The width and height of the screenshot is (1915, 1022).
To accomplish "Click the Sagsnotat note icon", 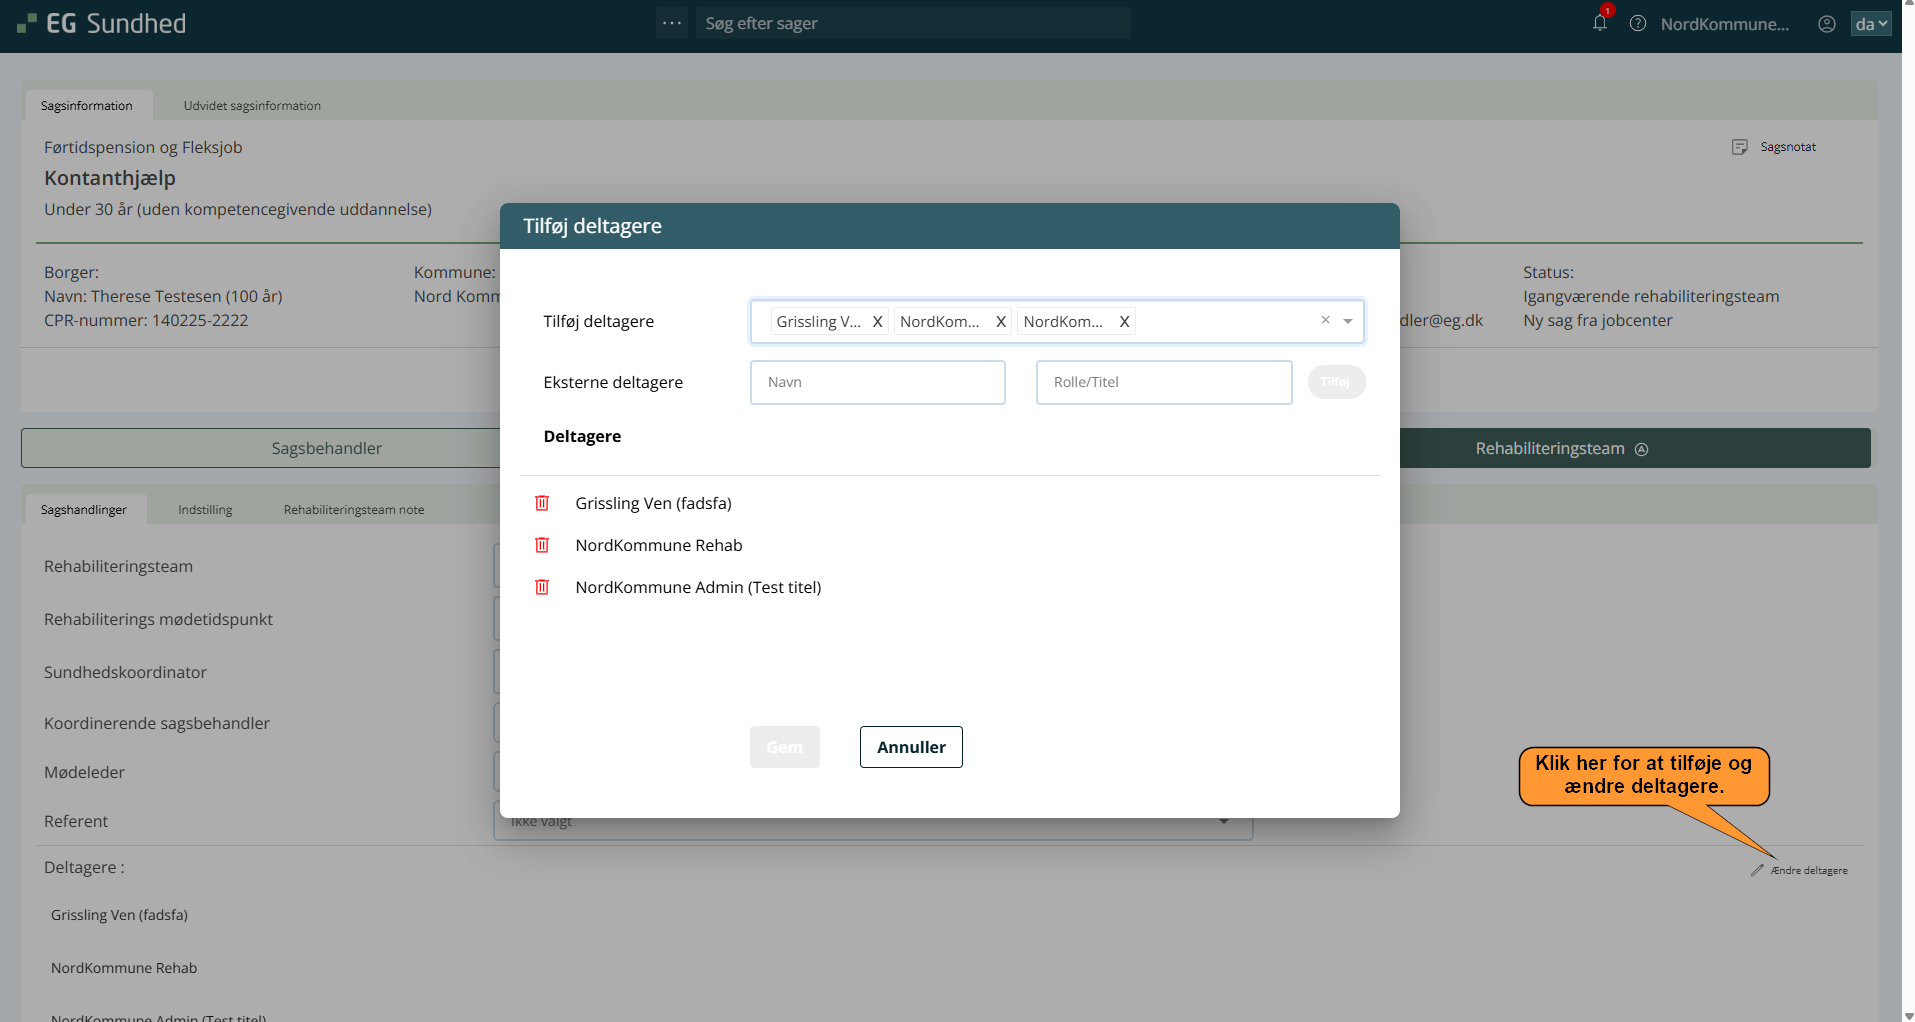I will coord(1740,147).
